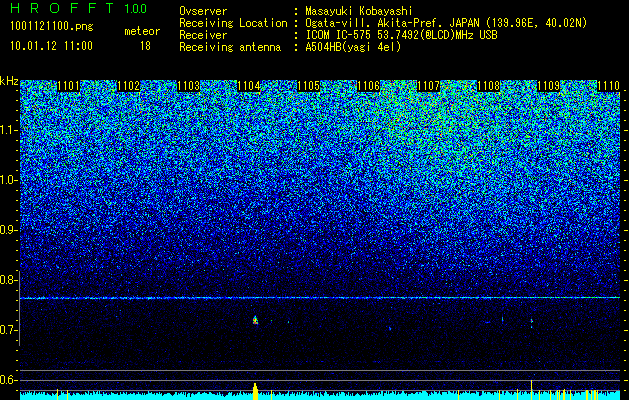The image size is (629, 400).
Task: Click the time marker 1104
Action: [249, 86]
